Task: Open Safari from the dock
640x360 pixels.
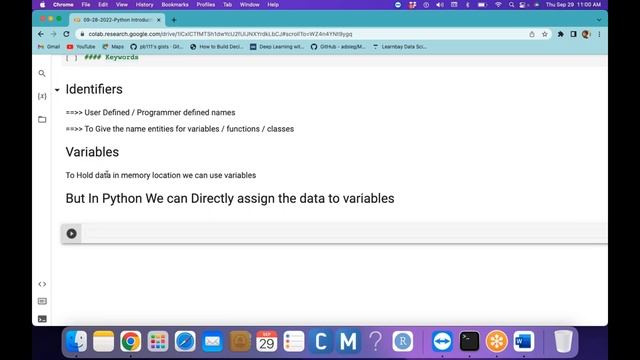Action: point(185,341)
